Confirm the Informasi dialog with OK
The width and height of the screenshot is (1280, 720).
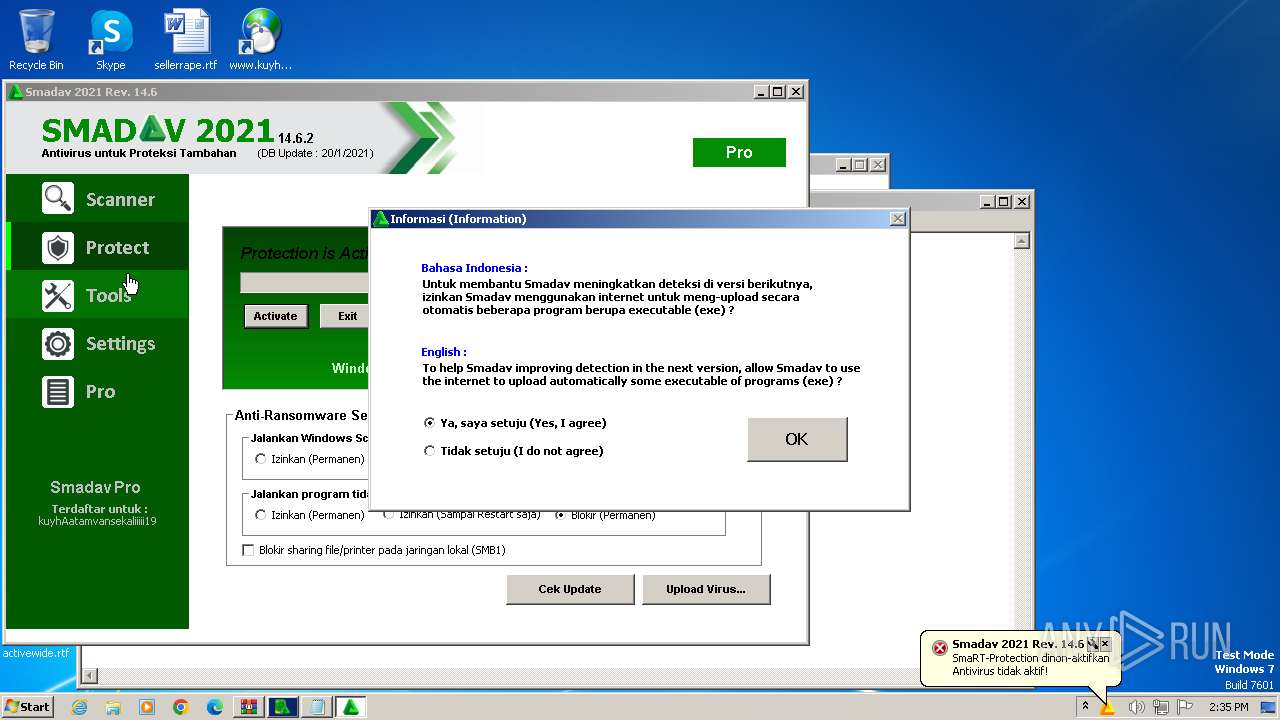[797, 439]
